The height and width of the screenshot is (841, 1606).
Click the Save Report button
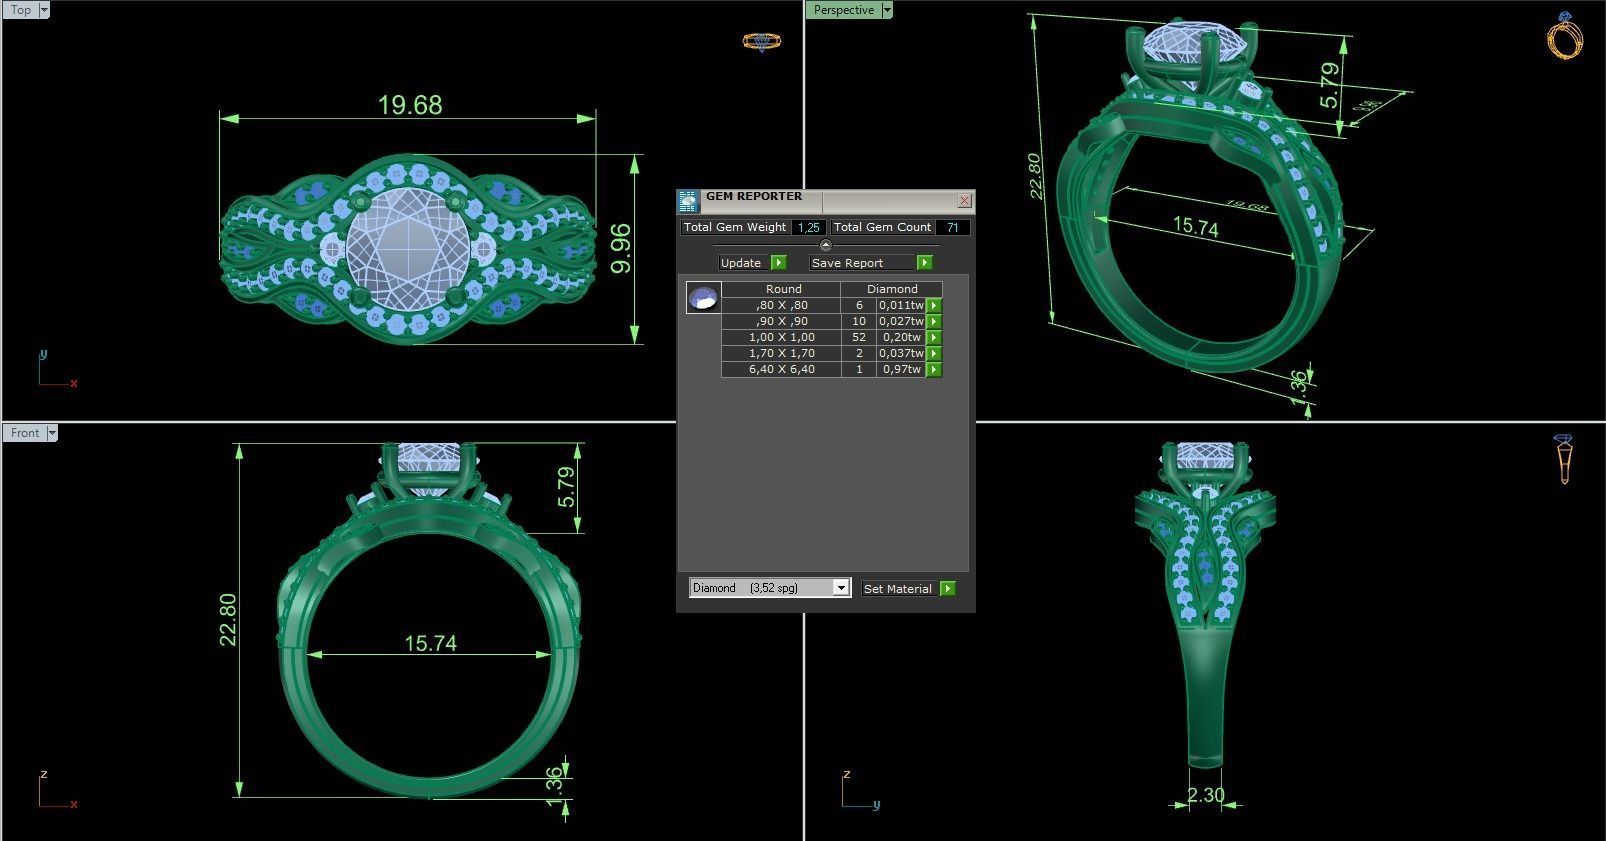click(862, 262)
